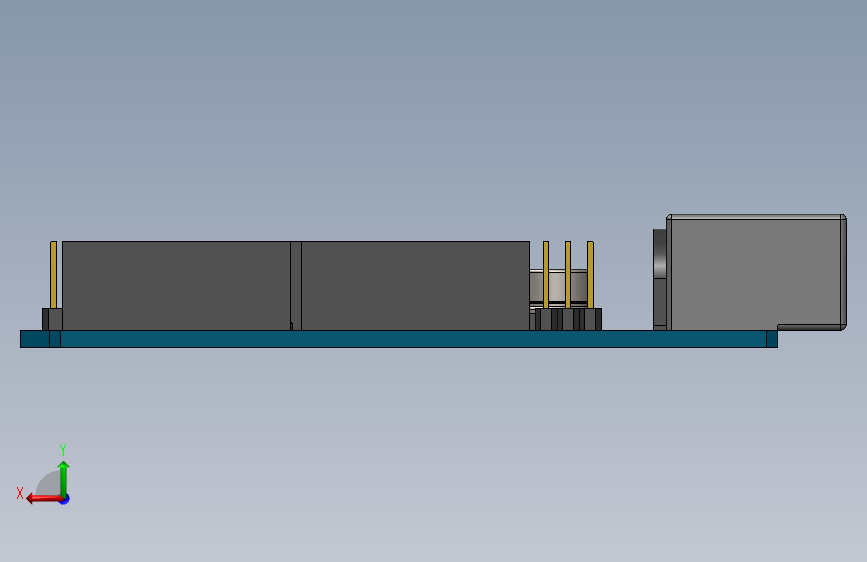Viewport: 867px width, 562px height.
Task: Click the blue Z axis dot of triad
Action: [65, 499]
